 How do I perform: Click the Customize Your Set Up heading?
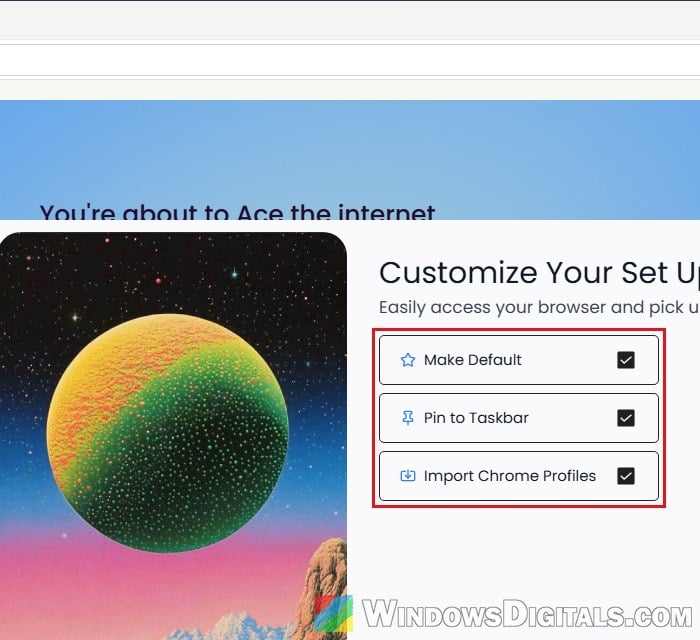point(539,273)
